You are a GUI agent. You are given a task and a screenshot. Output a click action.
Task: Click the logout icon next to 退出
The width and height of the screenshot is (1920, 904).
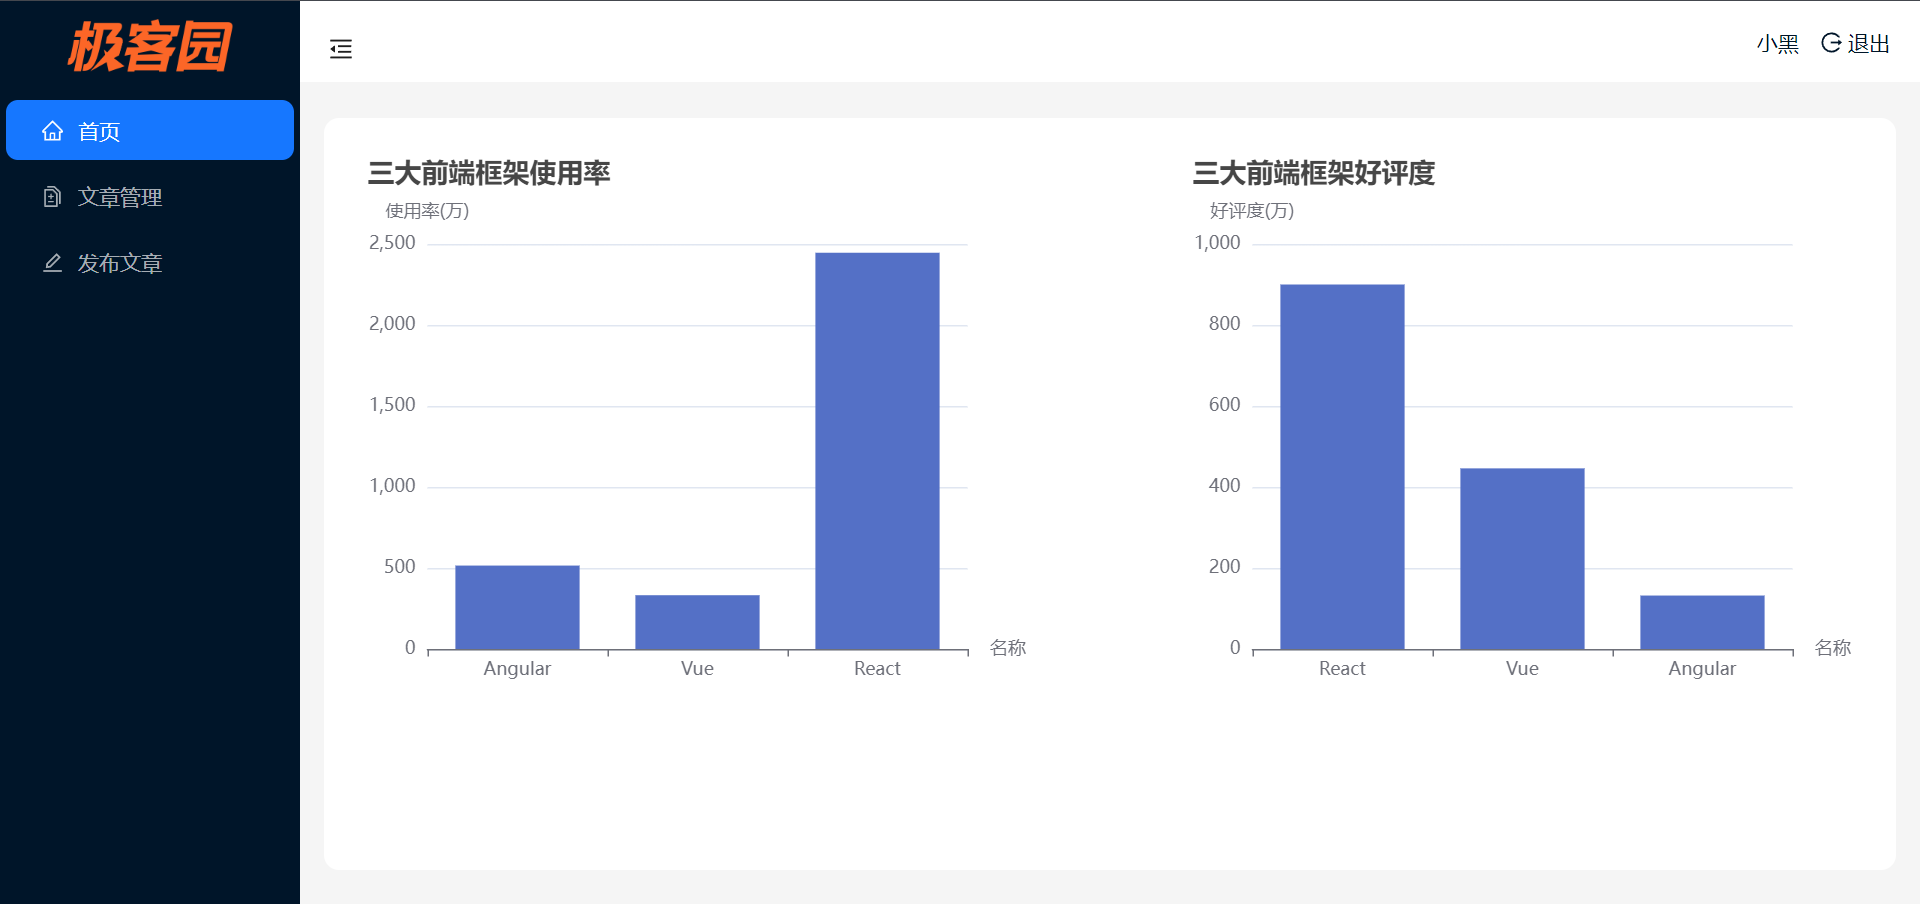tap(1831, 43)
